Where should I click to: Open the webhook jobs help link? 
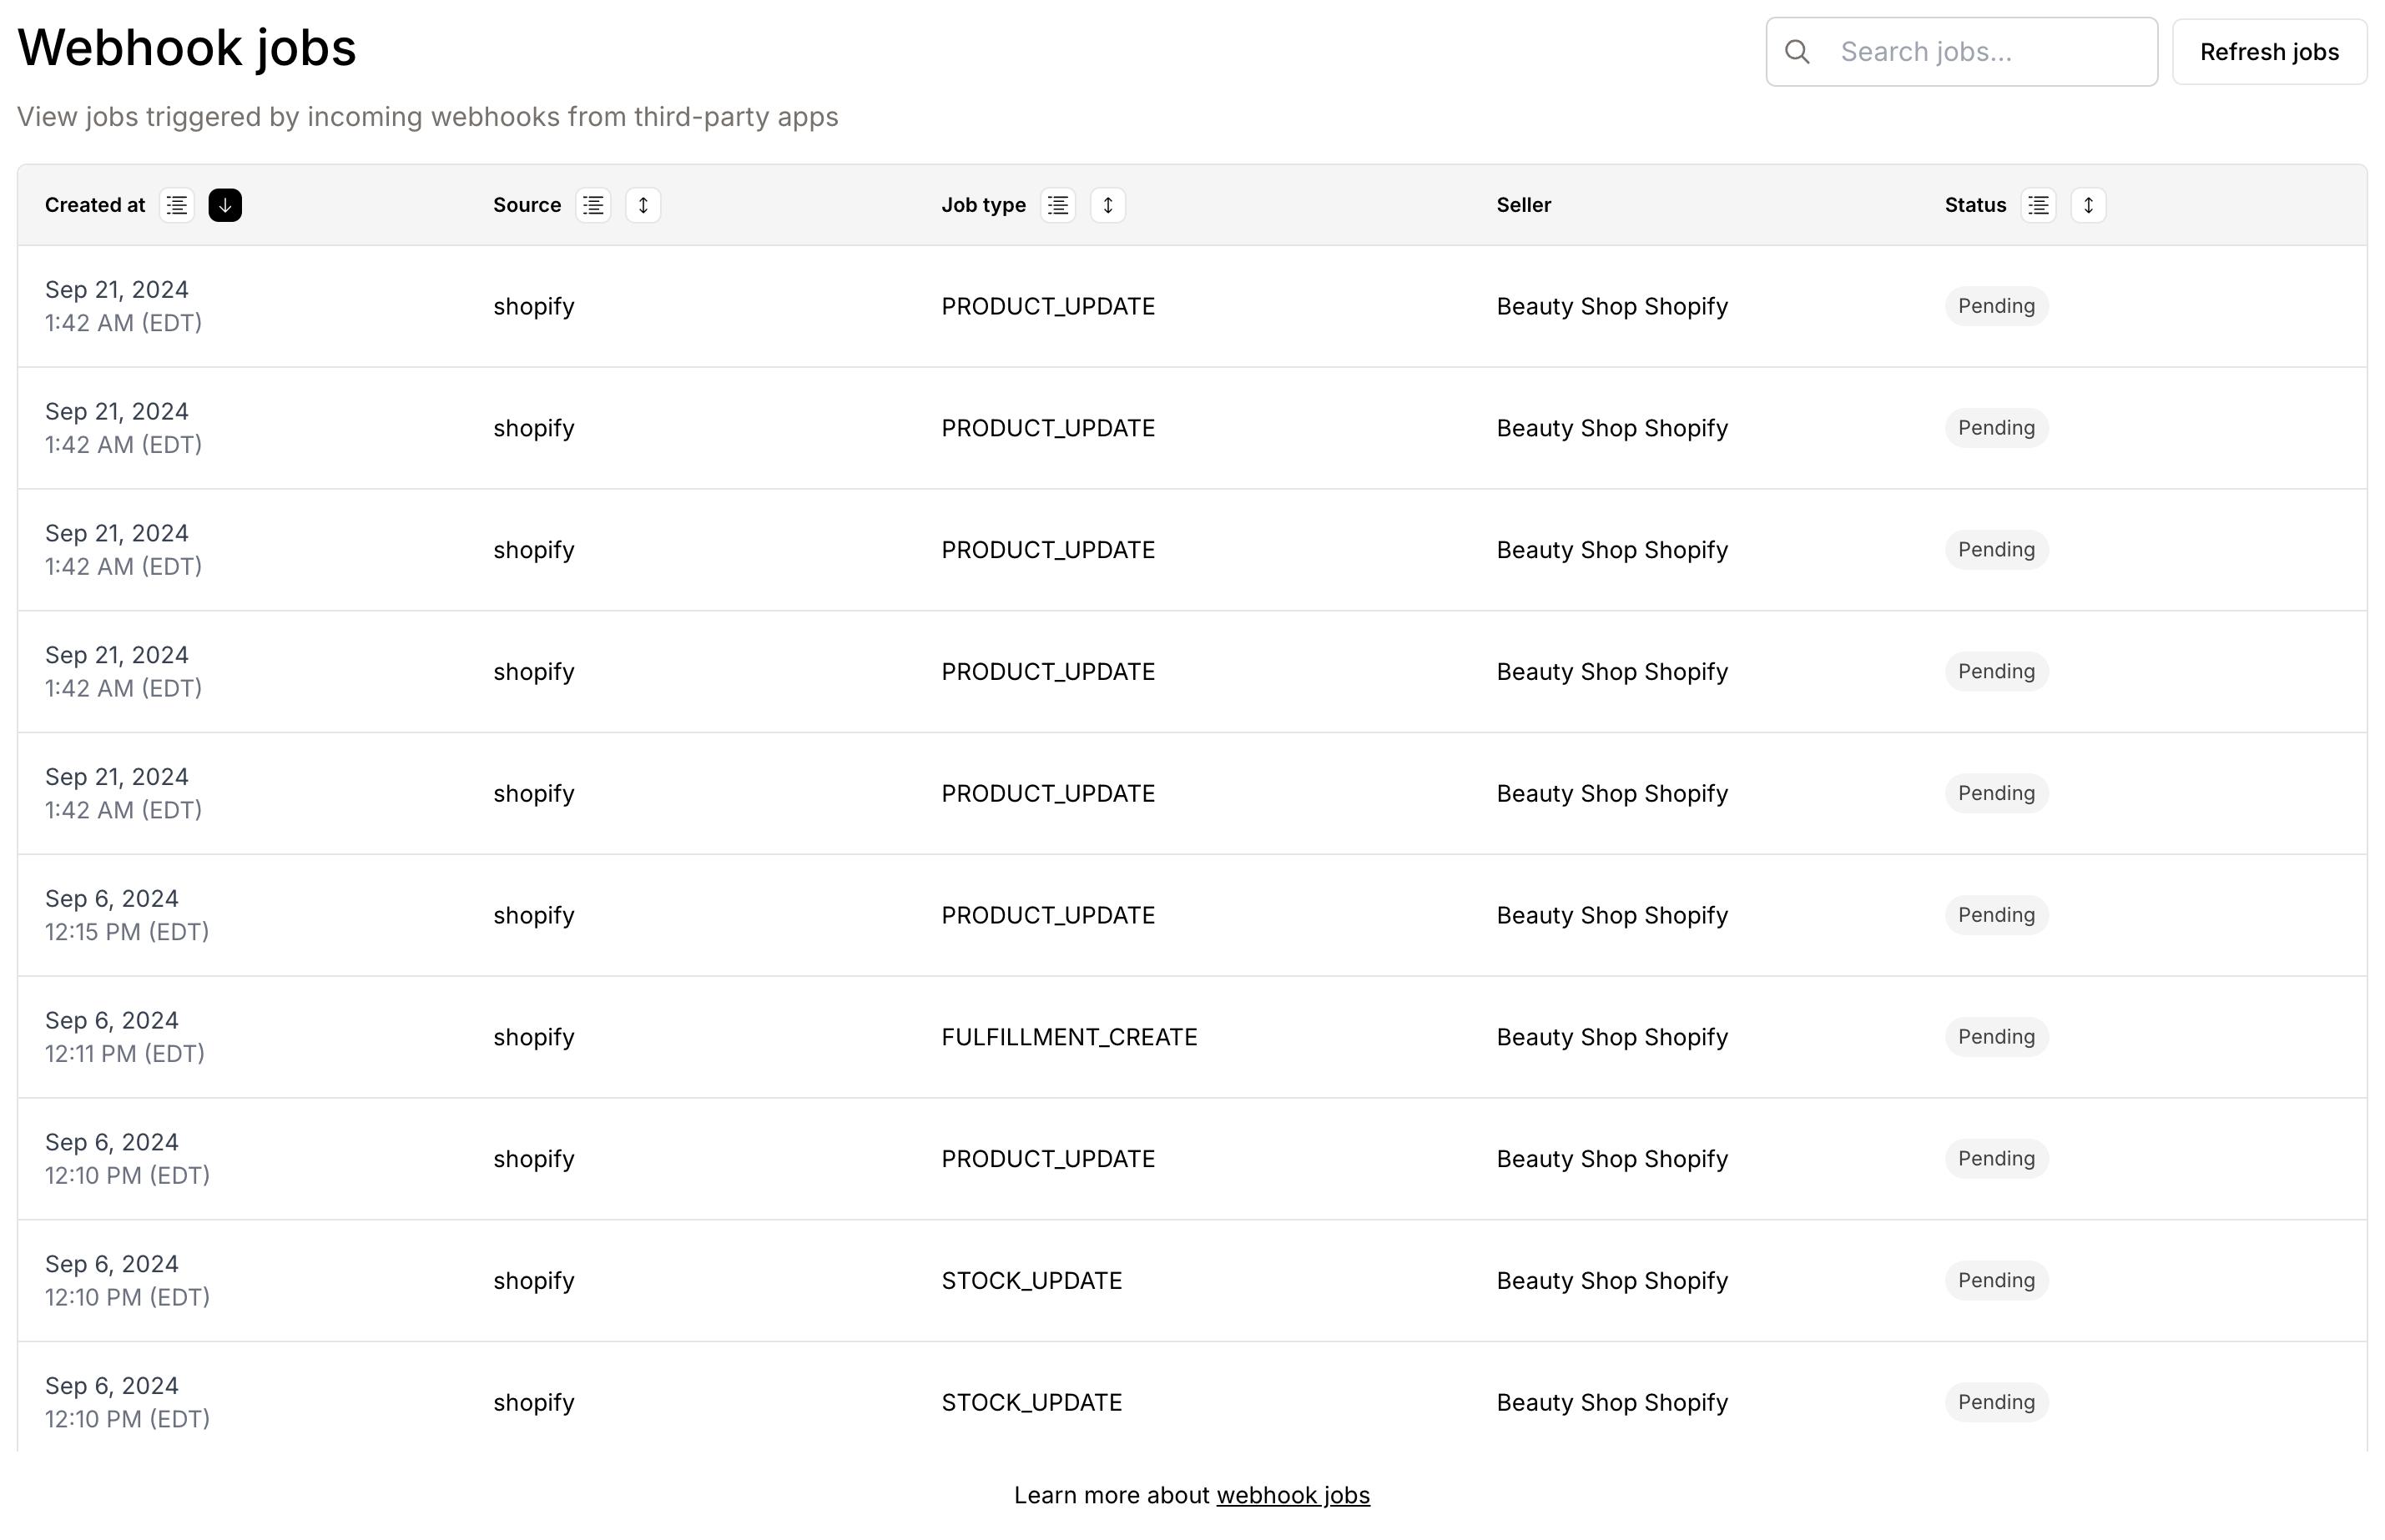tap(1292, 1495)
